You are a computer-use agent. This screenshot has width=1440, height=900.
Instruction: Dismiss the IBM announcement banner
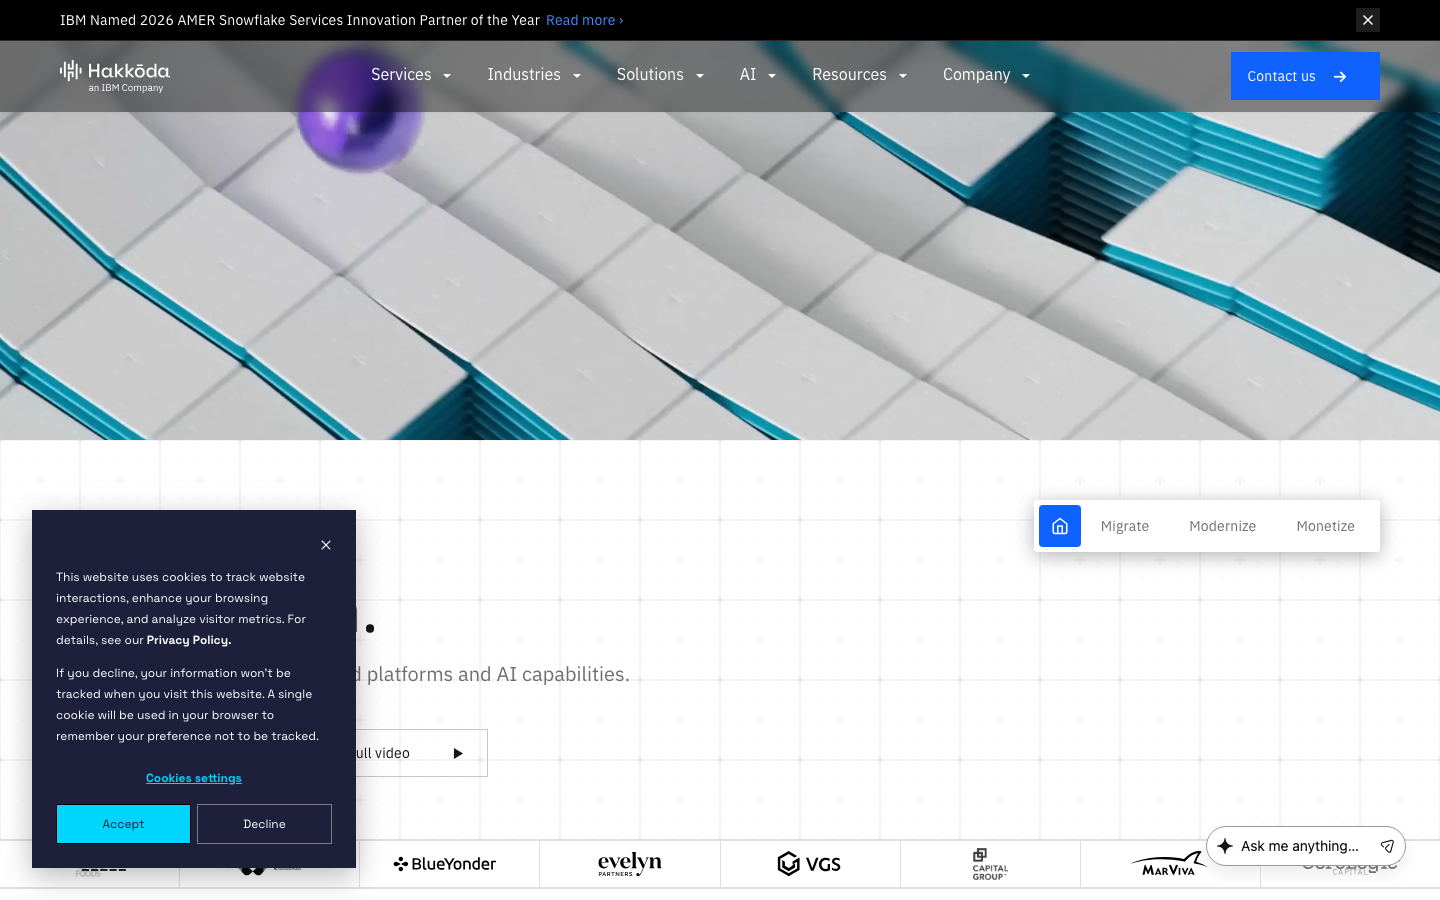(x=1368, y=20)
